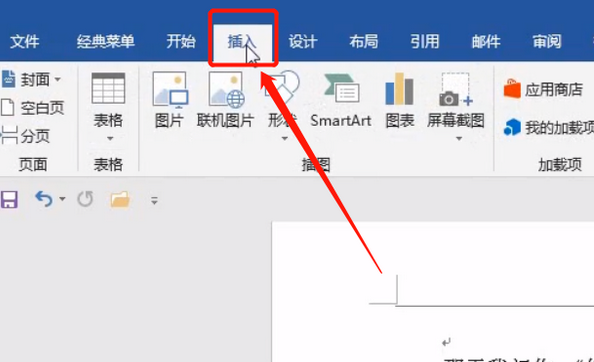Expand the 屏幕截图 dropdown arrow
This screenshot has height=362, width=594.
459,139
